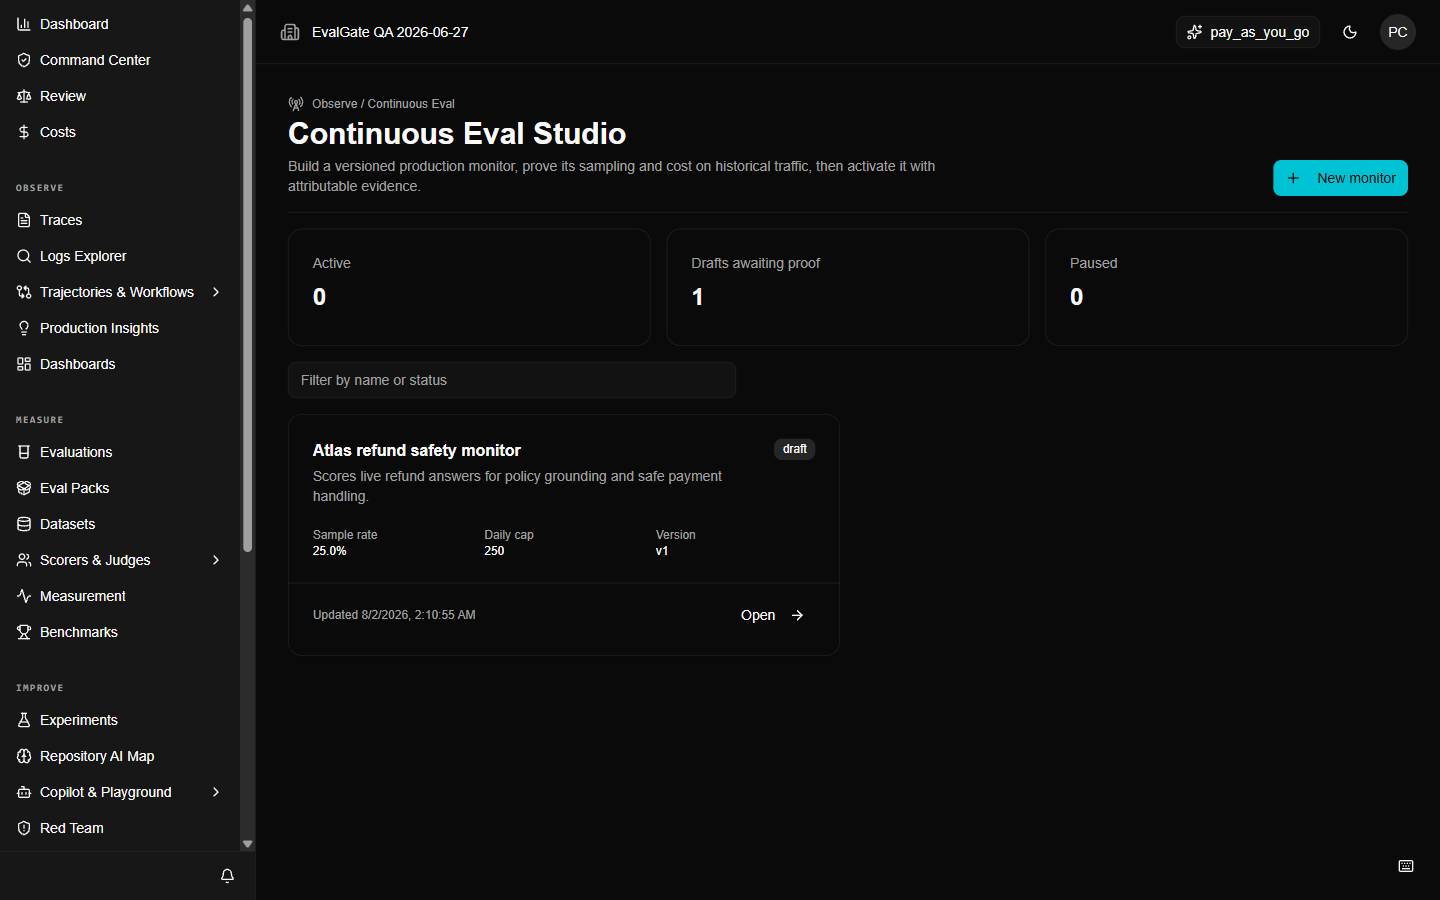Click the Evaluations beaker icon
Screen dimensions: 1440x900
coord(24,452)
